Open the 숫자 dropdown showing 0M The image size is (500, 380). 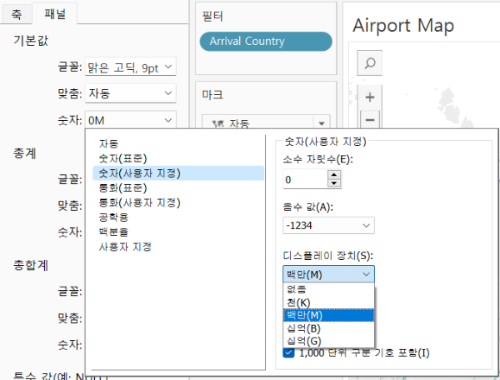pos(130,120)
